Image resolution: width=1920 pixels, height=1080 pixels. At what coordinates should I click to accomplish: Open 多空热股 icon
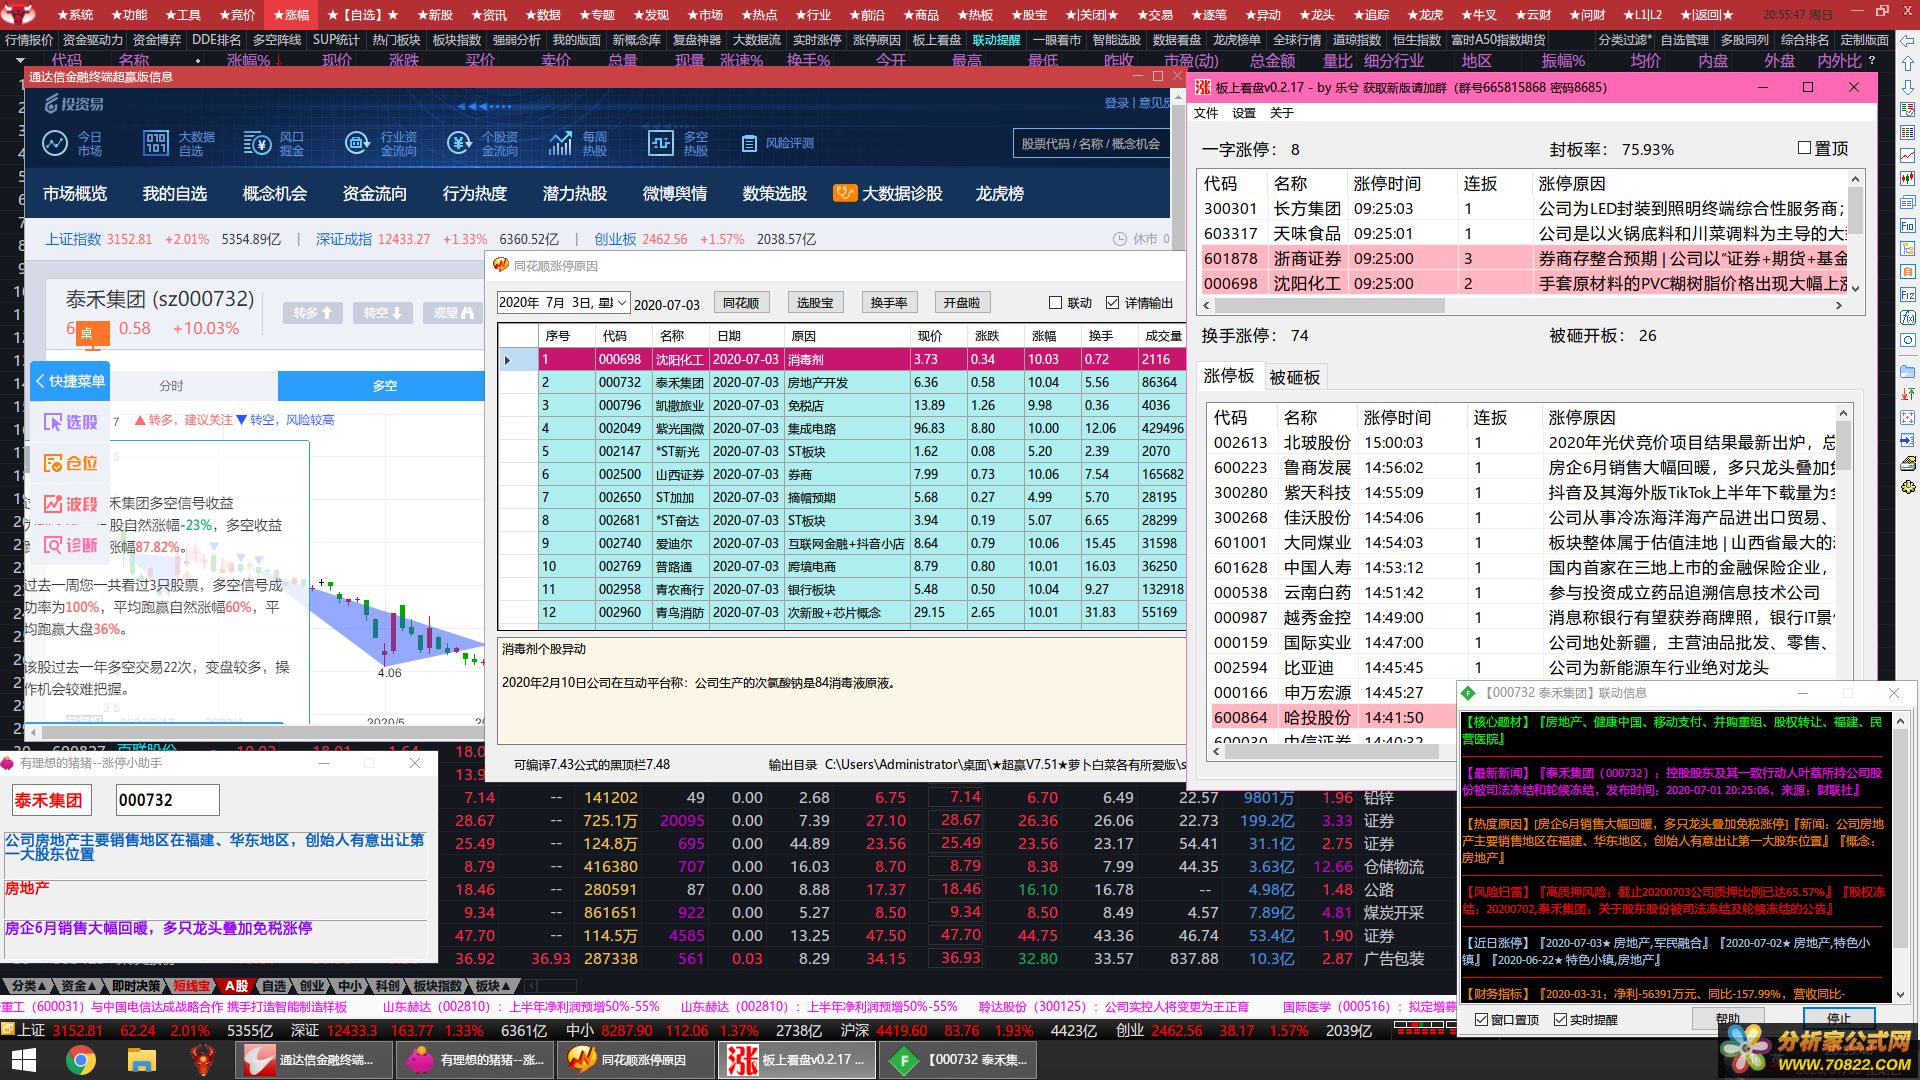click(x=661, y=143)
